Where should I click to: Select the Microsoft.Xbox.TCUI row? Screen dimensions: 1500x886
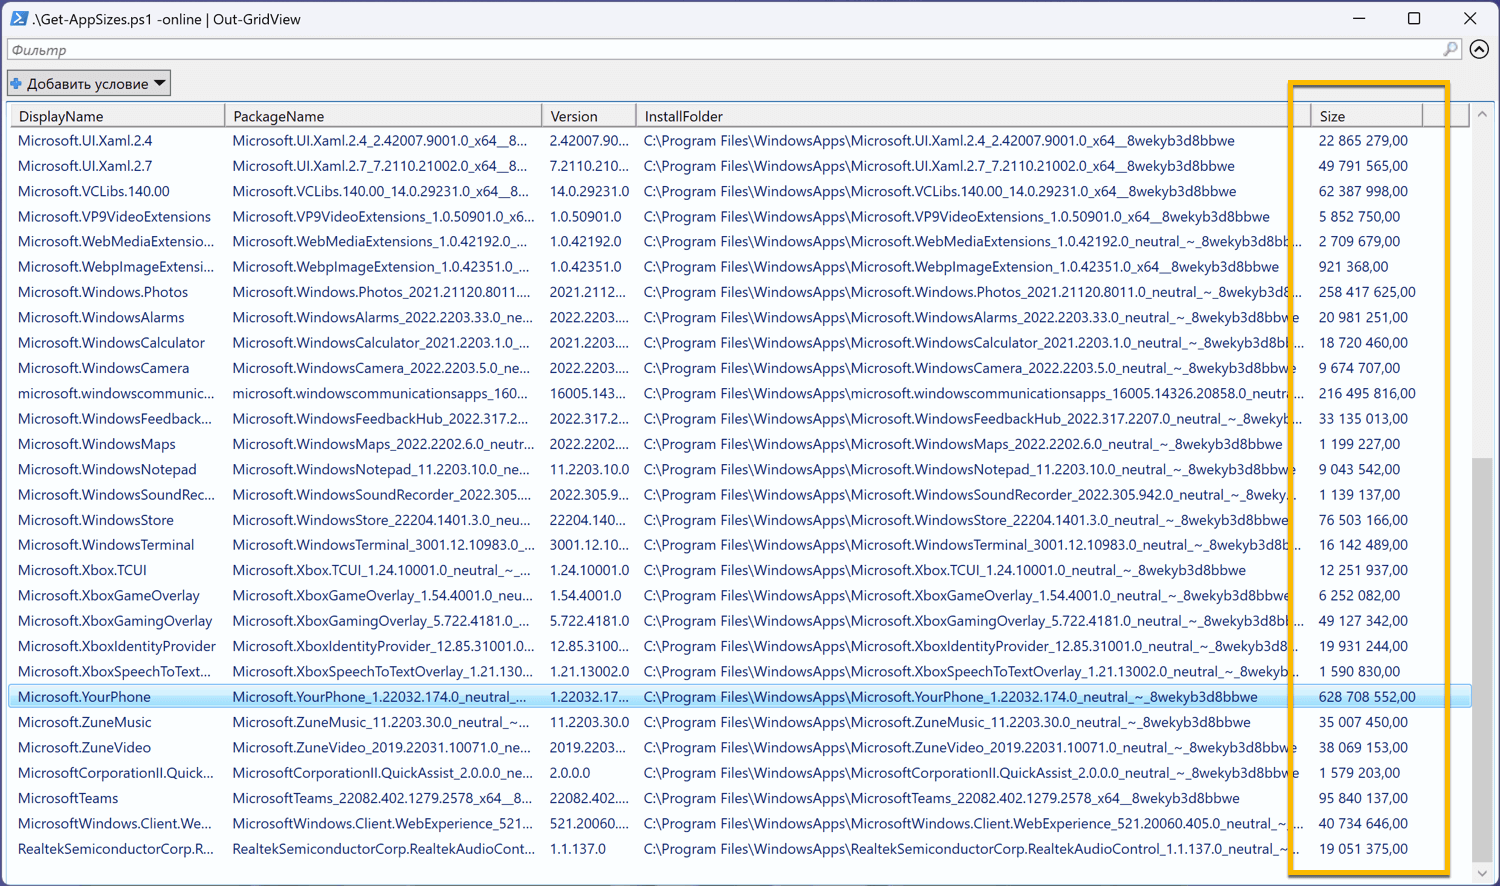coord(740,570)
